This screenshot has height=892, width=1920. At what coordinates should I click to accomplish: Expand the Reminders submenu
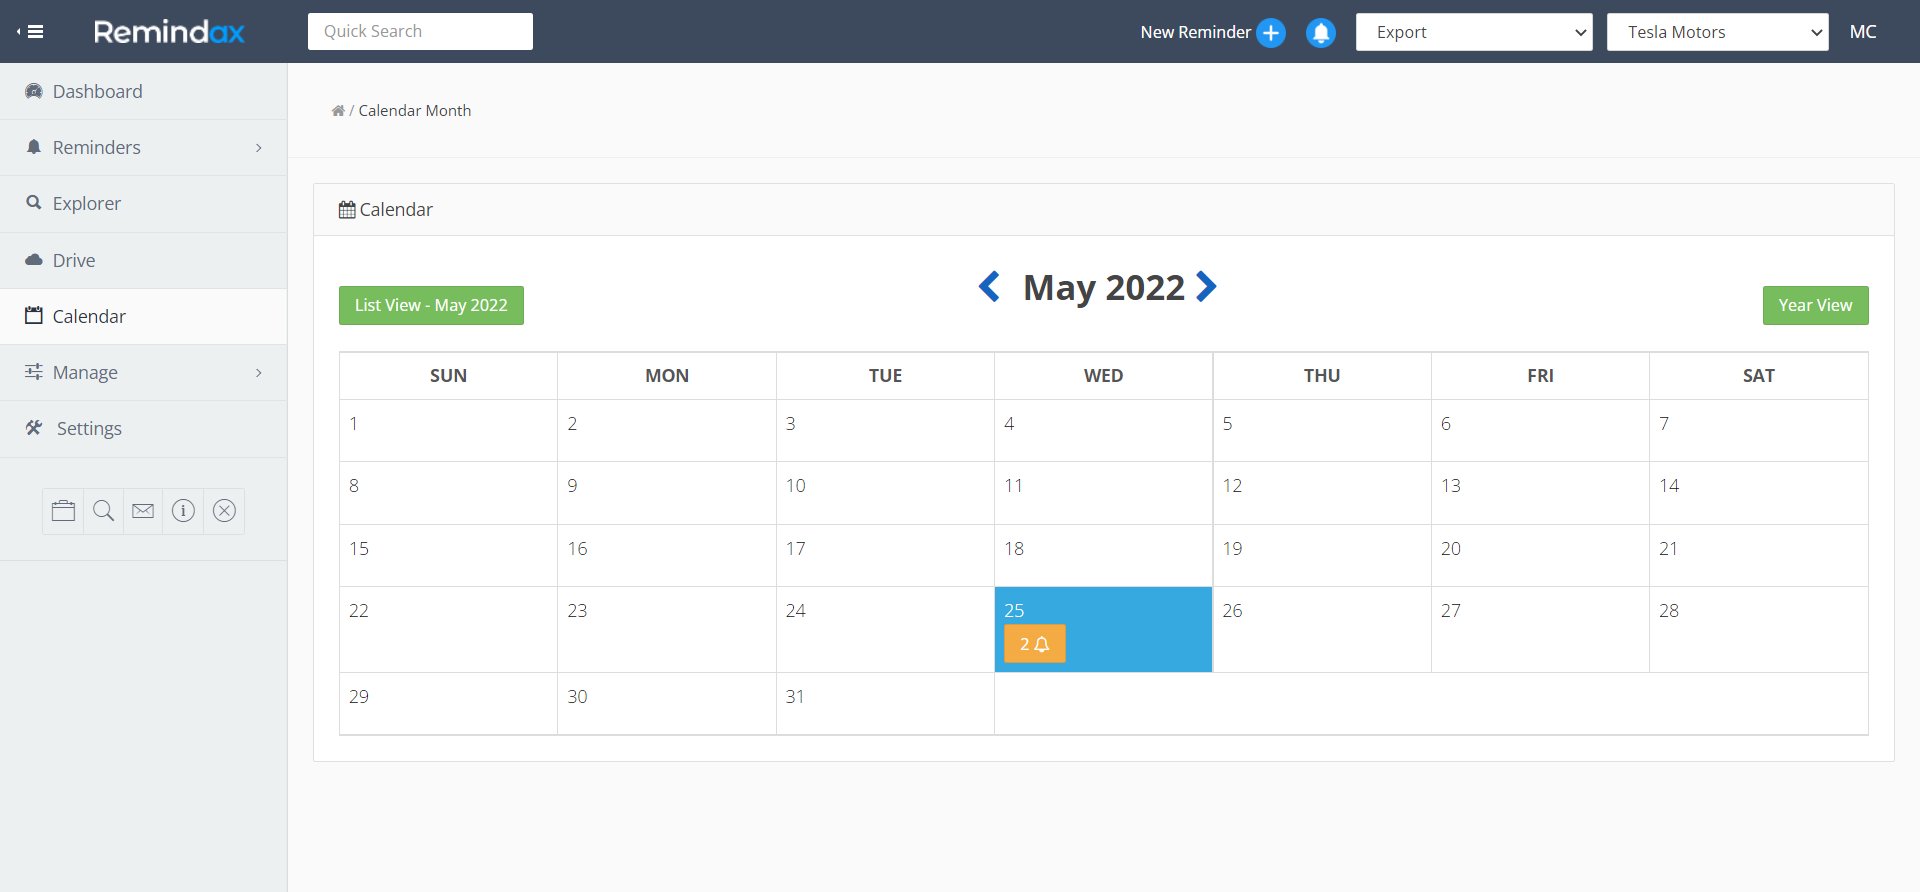click(143, 148)
